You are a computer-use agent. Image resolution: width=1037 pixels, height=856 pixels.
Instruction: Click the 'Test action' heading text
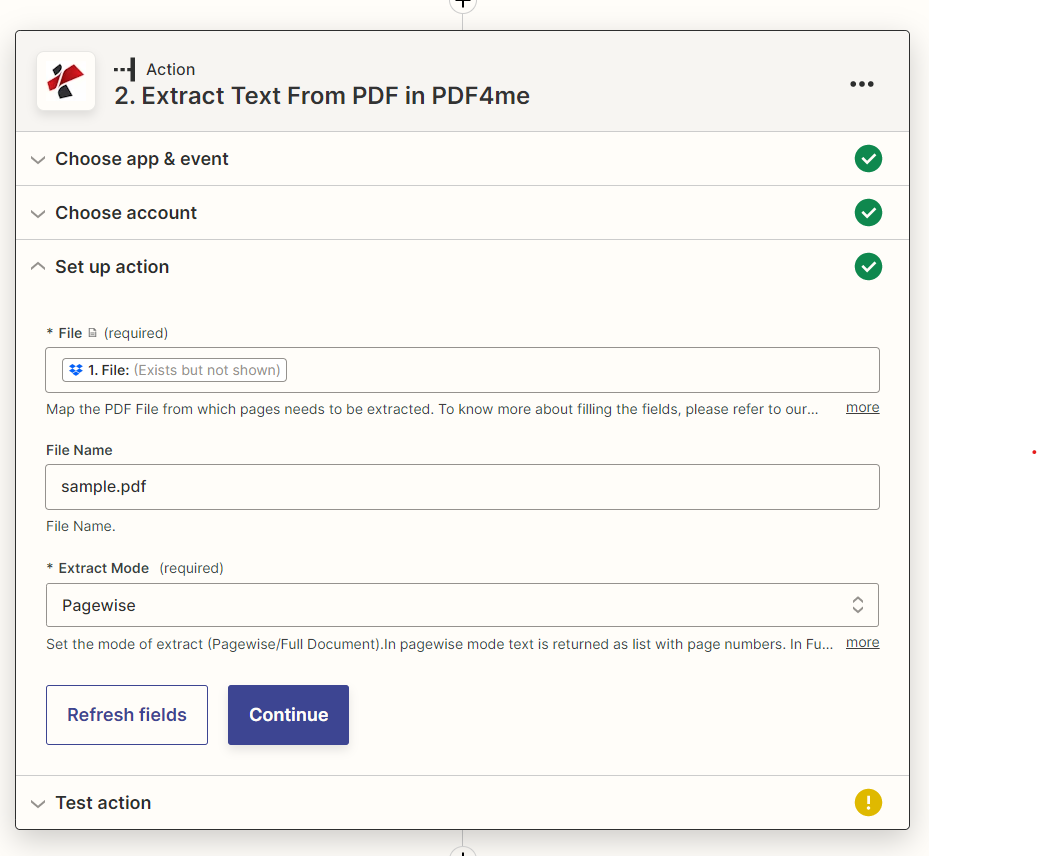[x=103, y=802]
